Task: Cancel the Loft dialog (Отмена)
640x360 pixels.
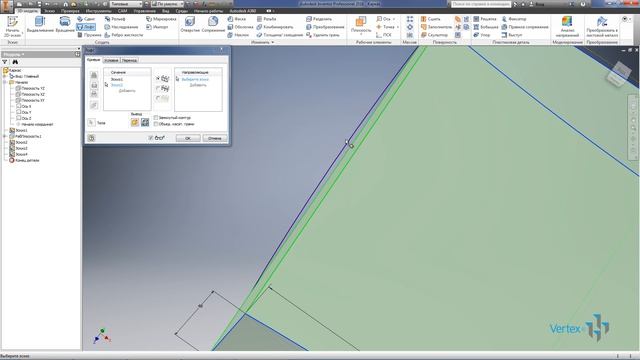Action: pyautogui.click(x=215, y=138)
